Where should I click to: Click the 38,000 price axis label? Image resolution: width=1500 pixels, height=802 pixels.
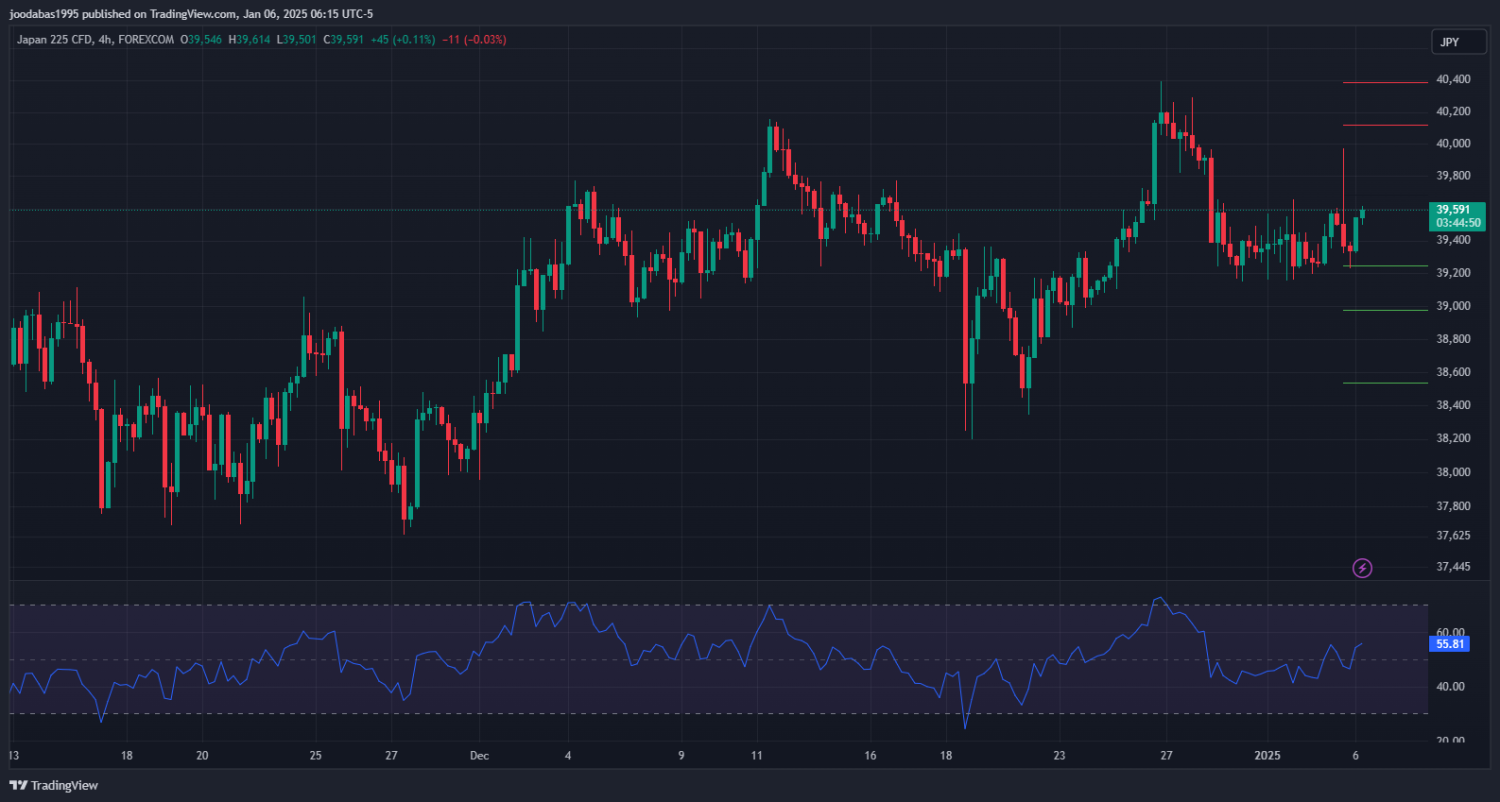click(x=1453, y=472)
